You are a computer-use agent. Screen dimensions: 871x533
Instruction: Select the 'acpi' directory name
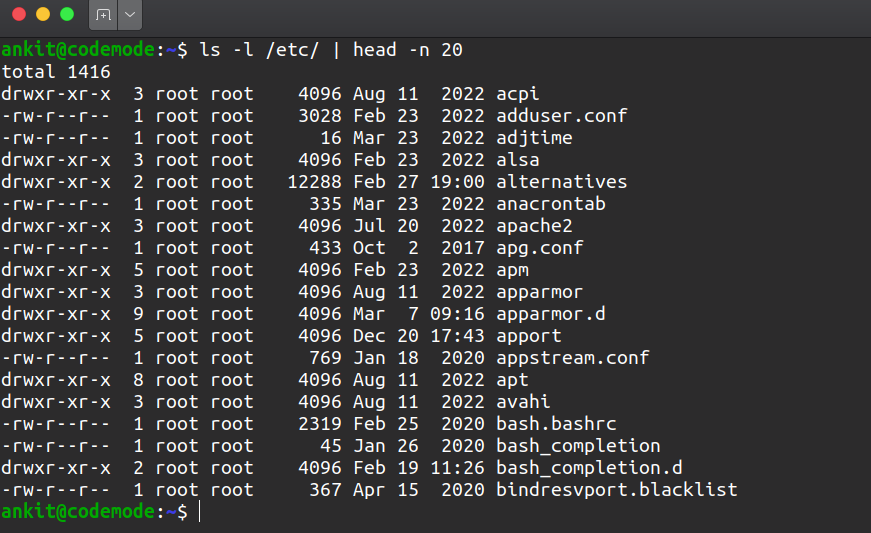pos(517,94)
